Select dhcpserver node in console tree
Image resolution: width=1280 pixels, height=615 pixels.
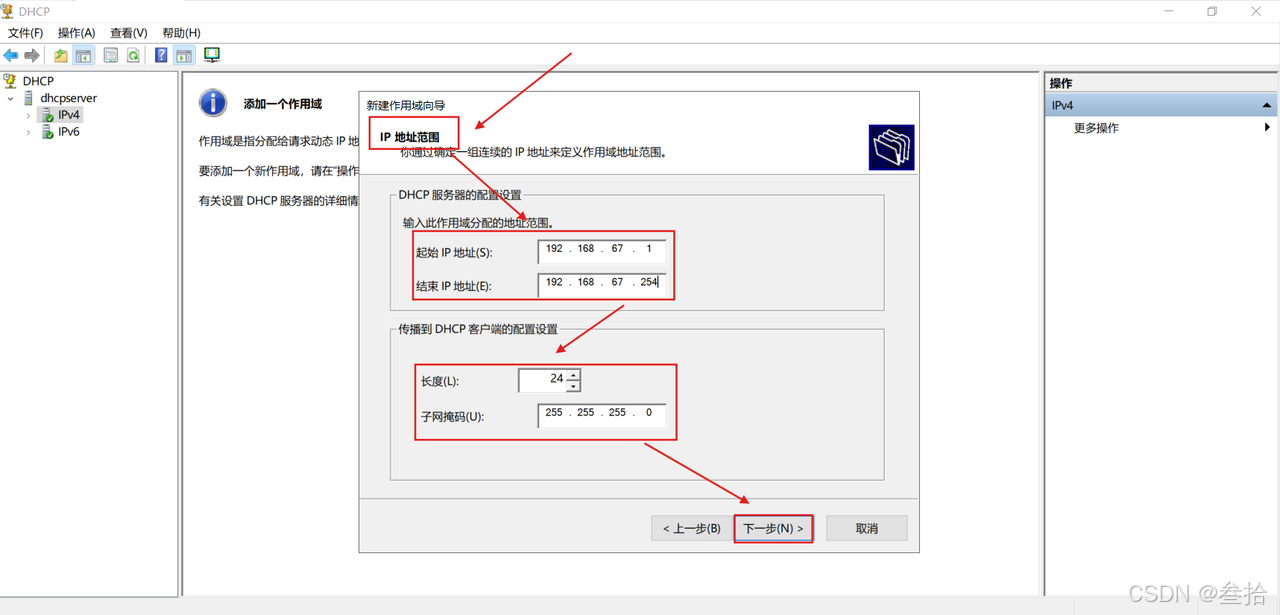pos(69,98)
